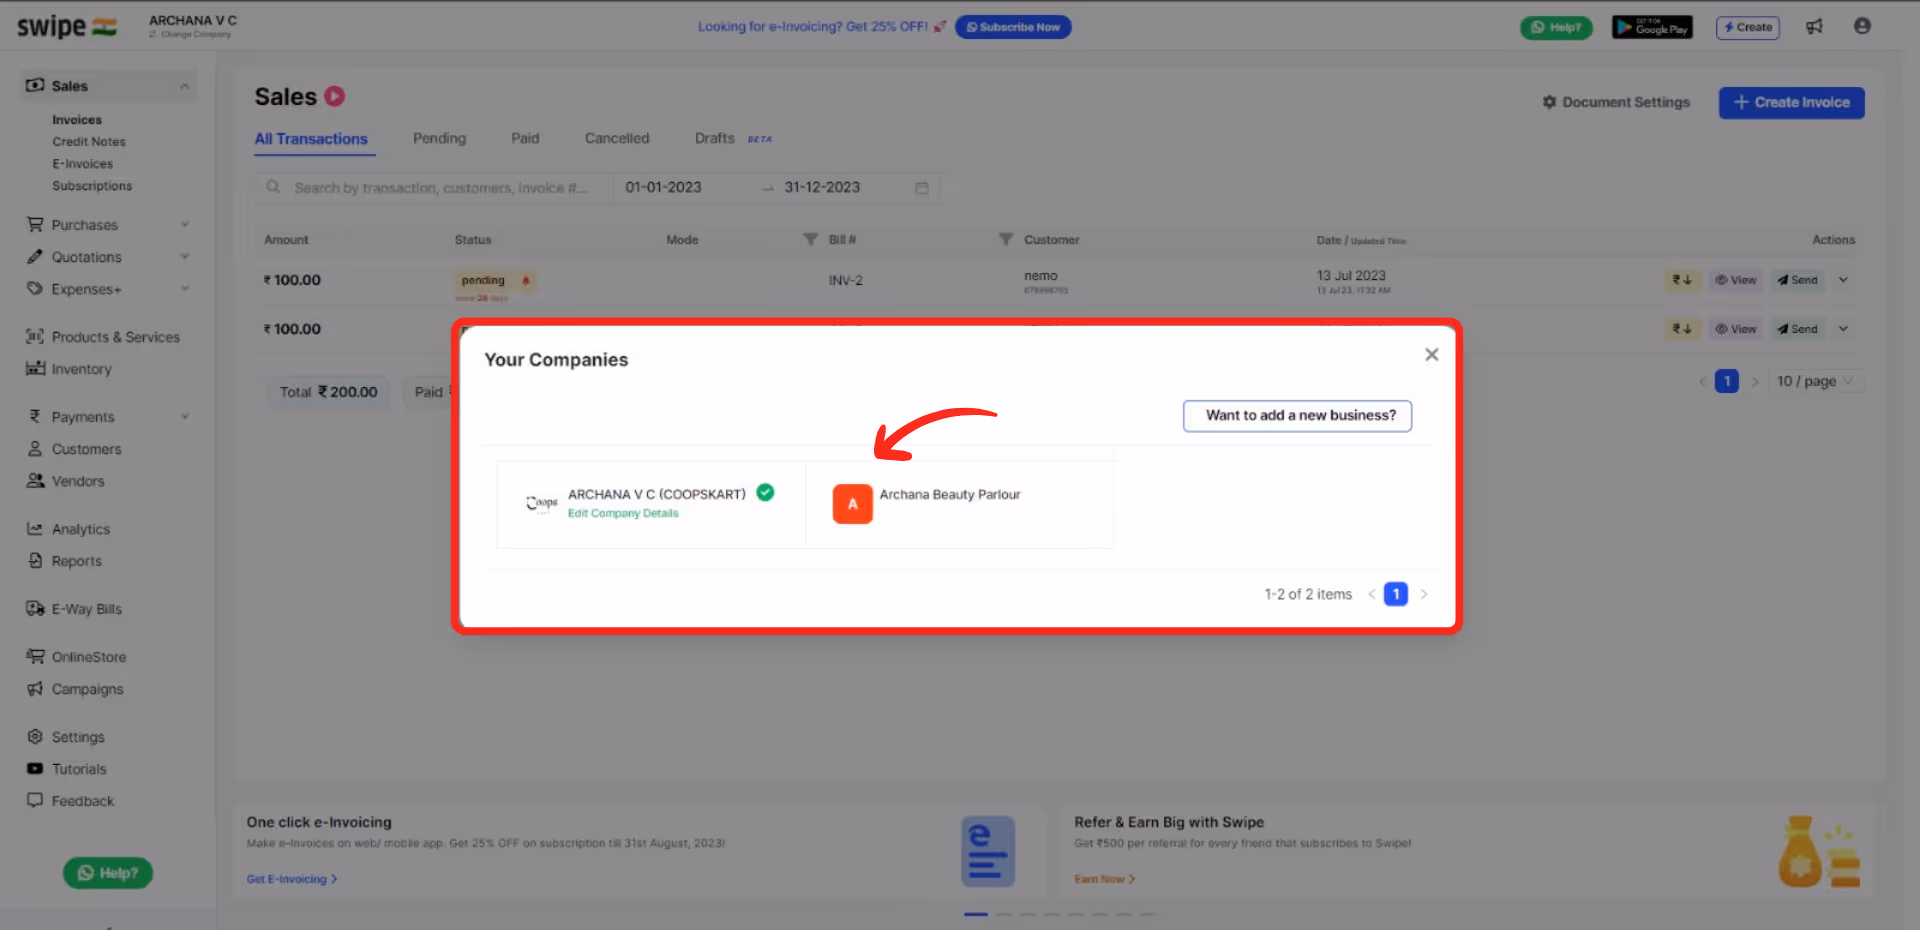The image size is (1920, 930).
Task: Click next page arrow in companies dialog
Action: pos(1424,594)
